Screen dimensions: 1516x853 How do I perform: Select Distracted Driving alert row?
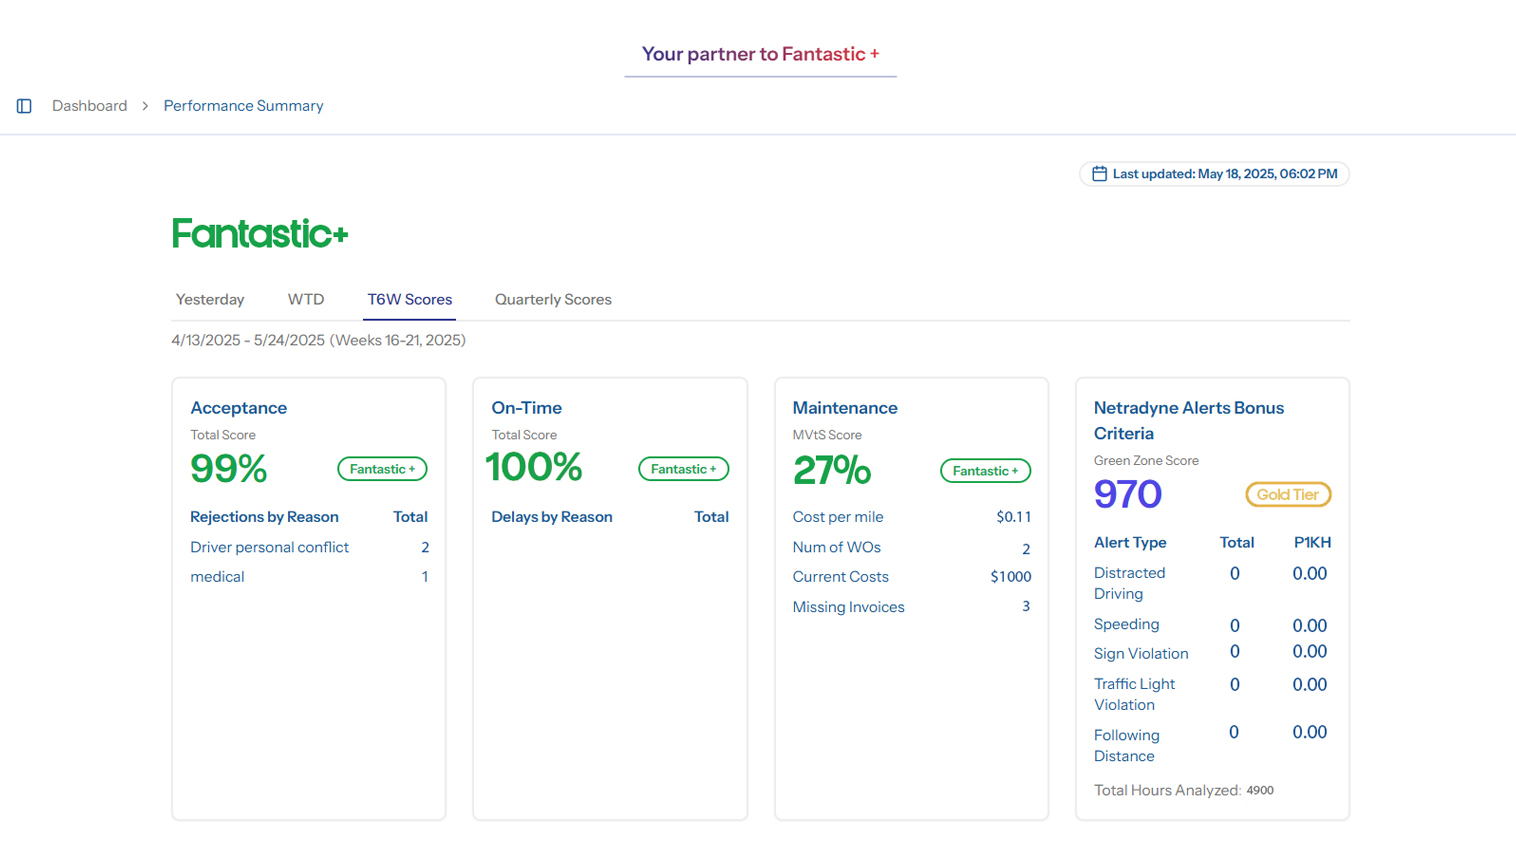point(1212,583)
